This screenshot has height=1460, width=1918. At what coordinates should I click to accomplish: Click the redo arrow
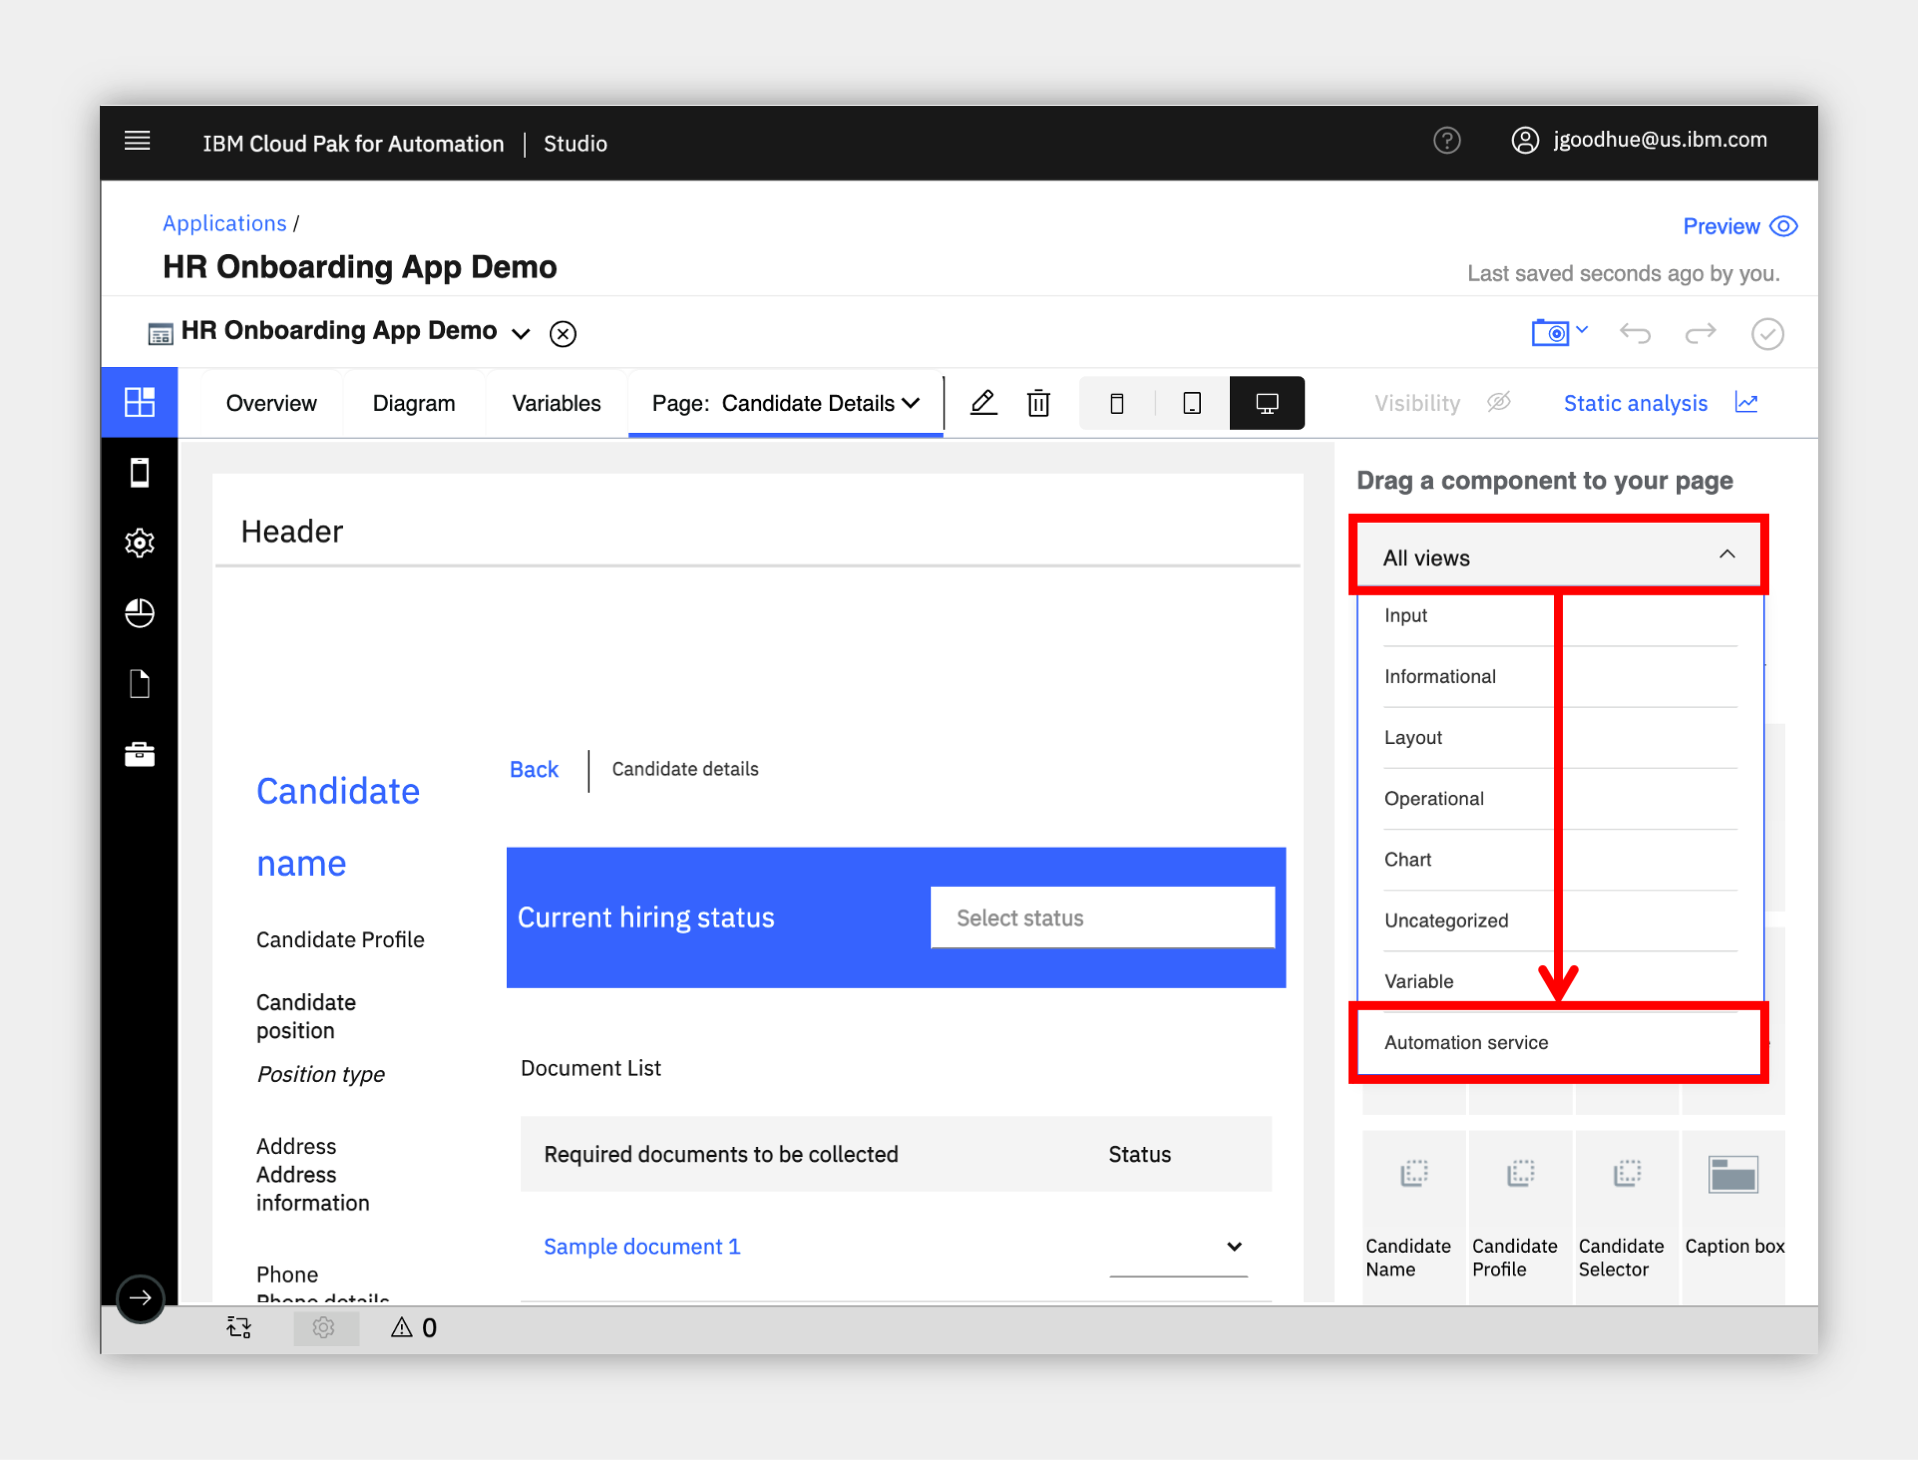coord(1700,333)
